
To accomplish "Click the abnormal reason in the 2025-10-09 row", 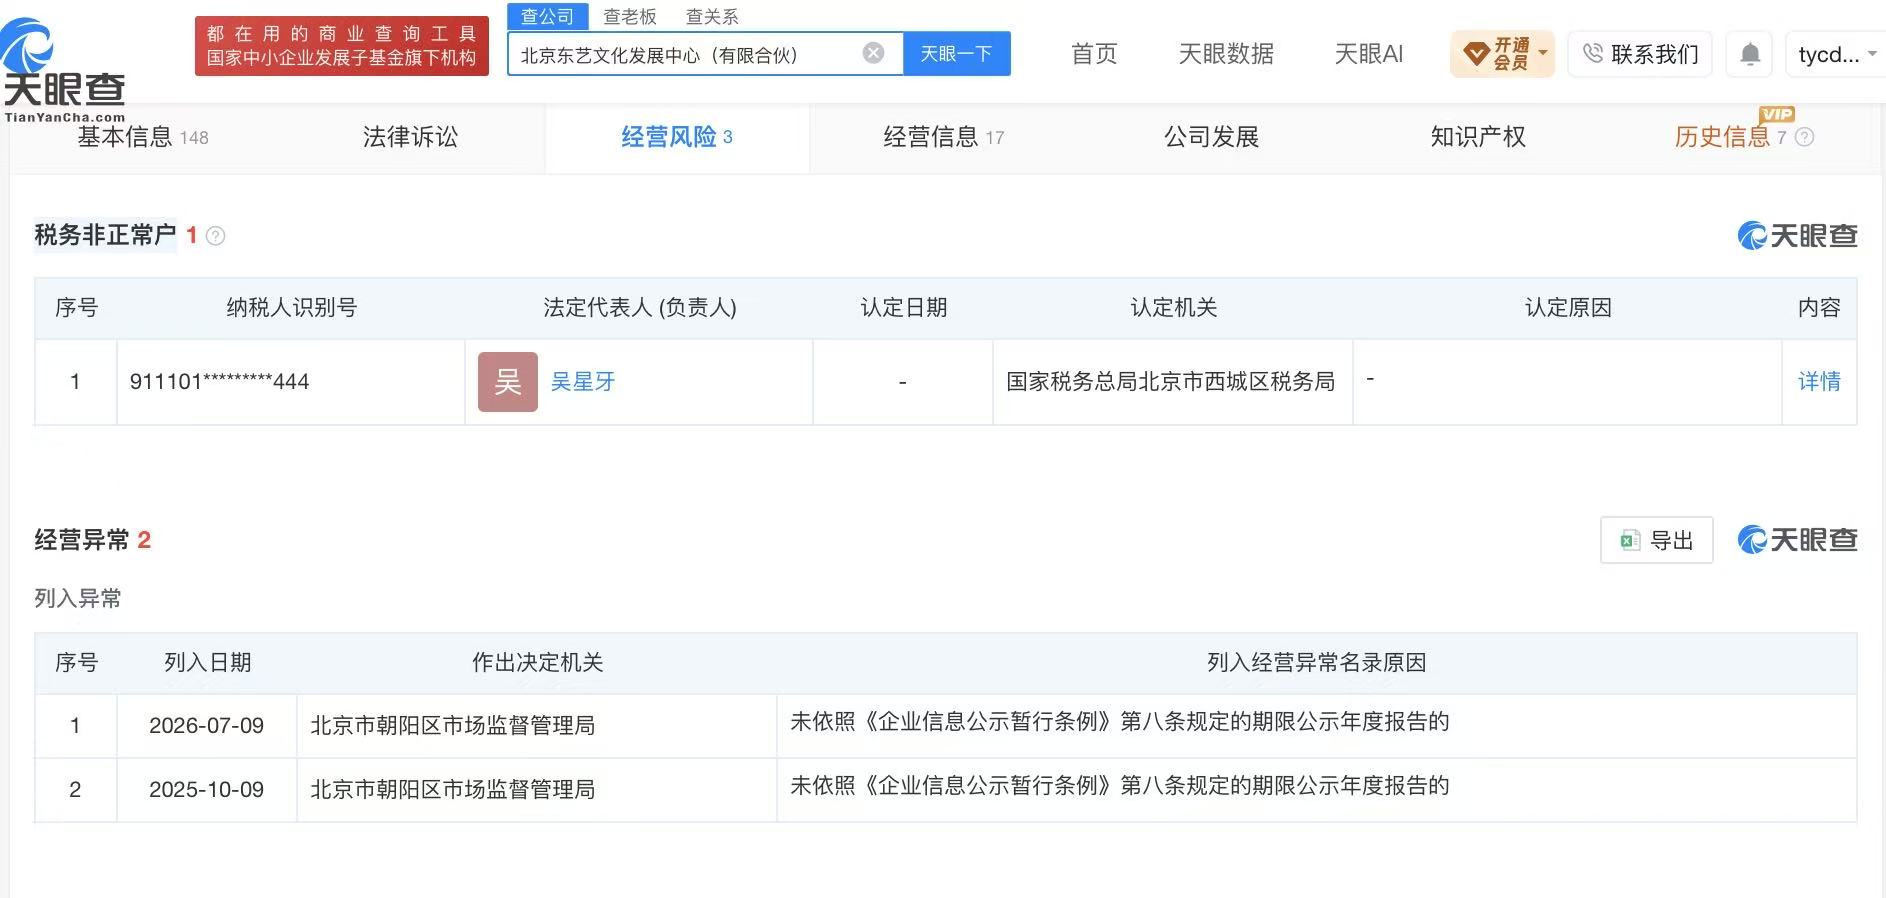I will [x=1120, y=786].
